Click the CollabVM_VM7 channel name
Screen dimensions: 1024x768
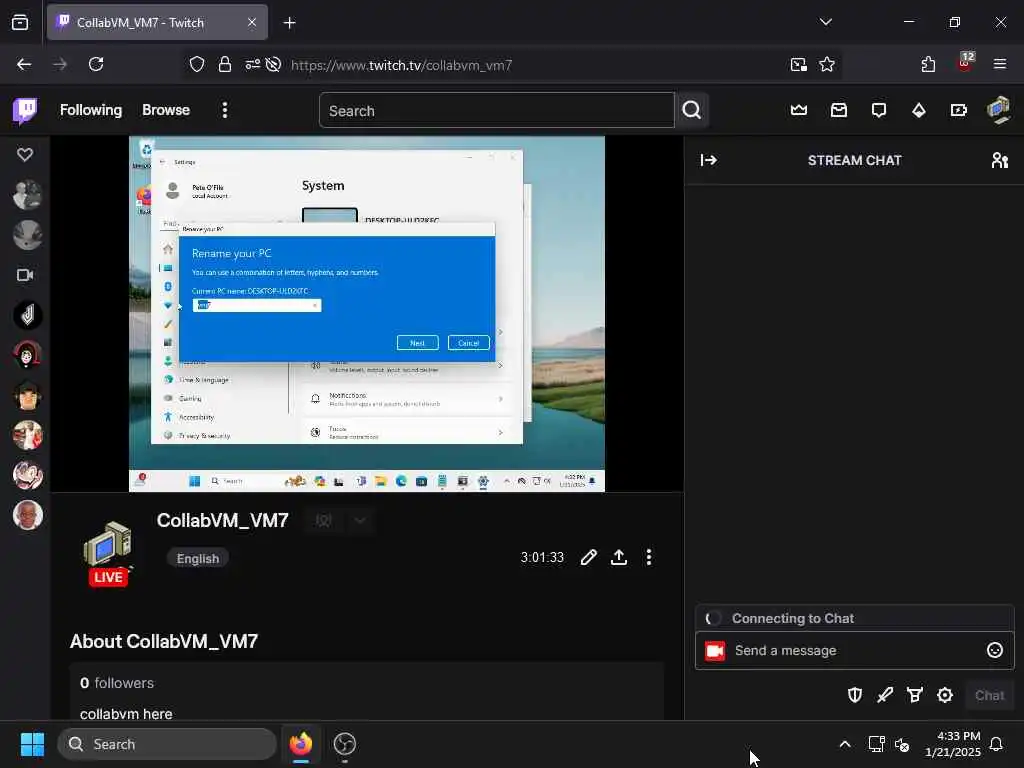pos(223,520)
